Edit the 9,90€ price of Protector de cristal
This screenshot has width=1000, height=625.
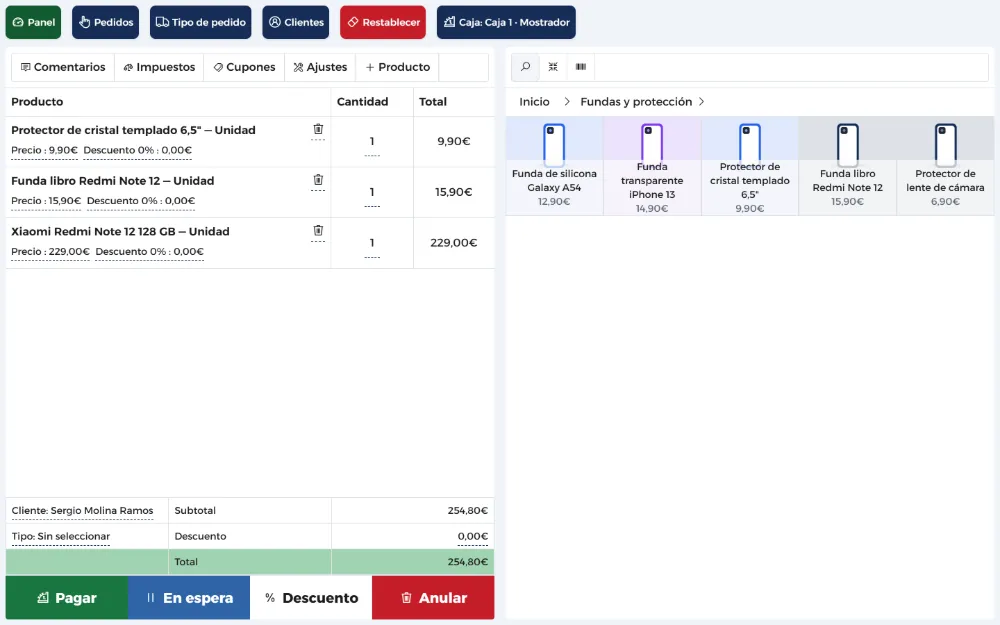pos(45,151)
